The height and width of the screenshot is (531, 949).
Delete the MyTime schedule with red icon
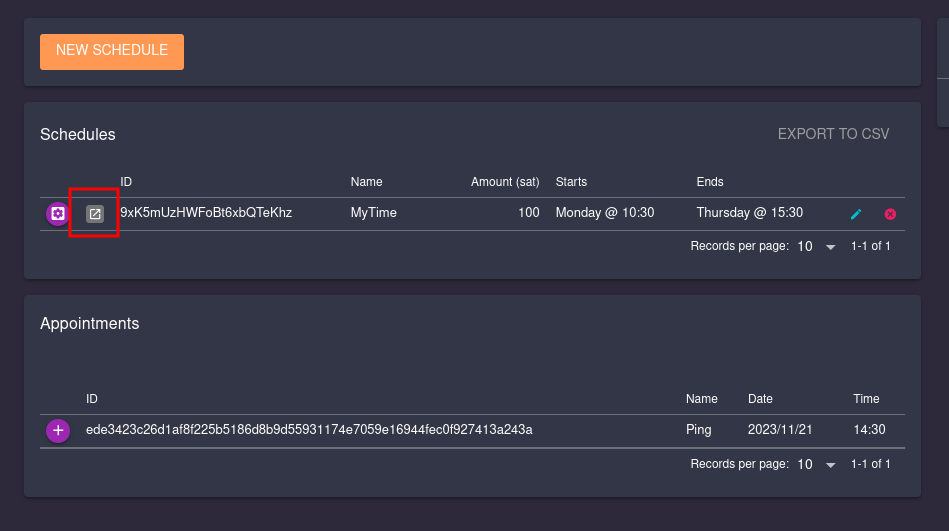click(890, 214)
